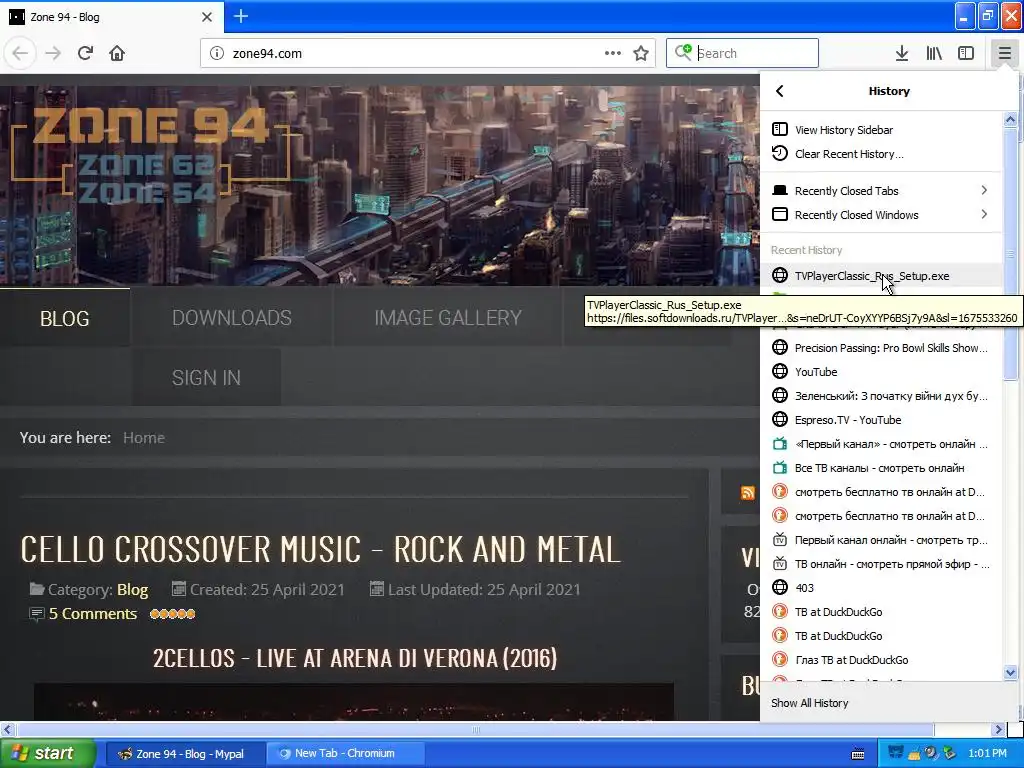Open the 5 Comments link
The width and height of the screenshot is (1024, 768).
[93, 614]
